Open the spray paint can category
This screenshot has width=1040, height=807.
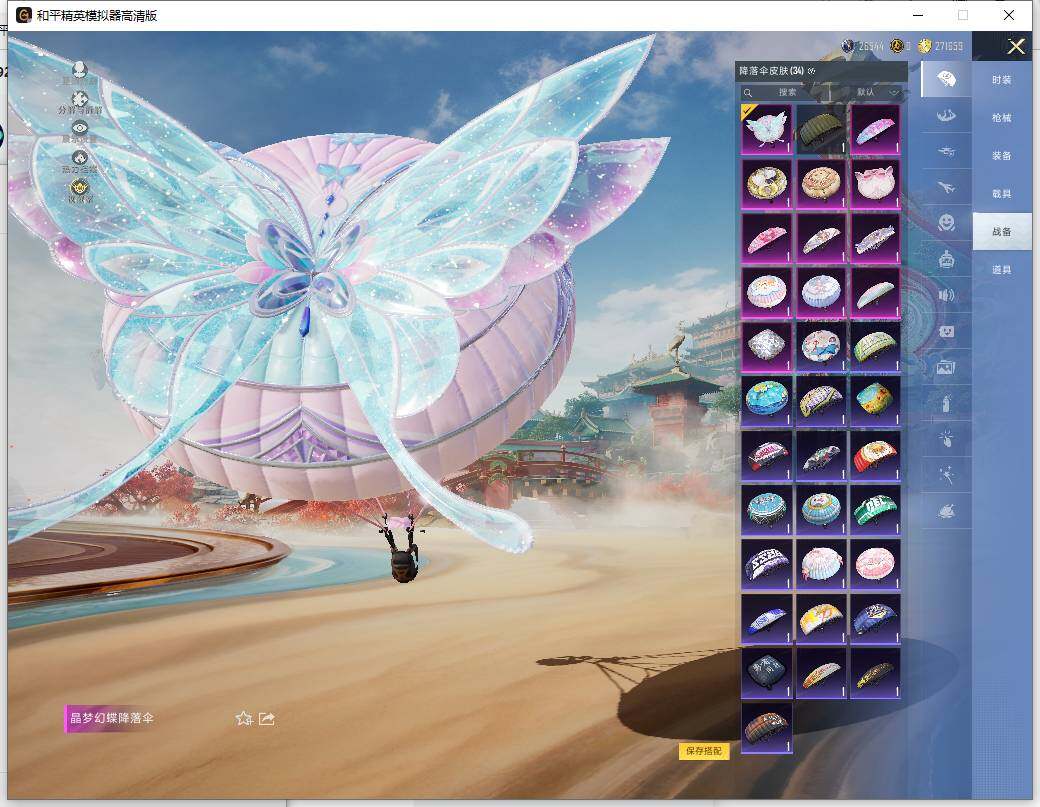coord(945,402)
